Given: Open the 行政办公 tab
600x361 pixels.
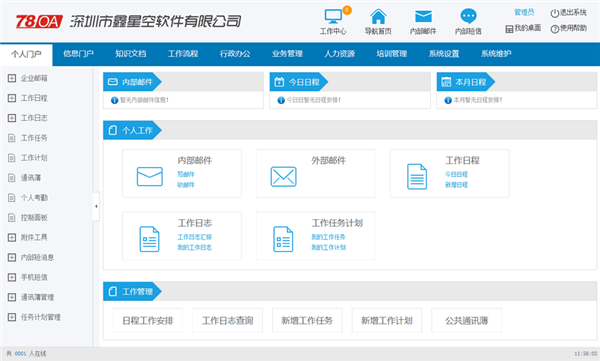Looking at the screenshot, I should coord(235,54).
